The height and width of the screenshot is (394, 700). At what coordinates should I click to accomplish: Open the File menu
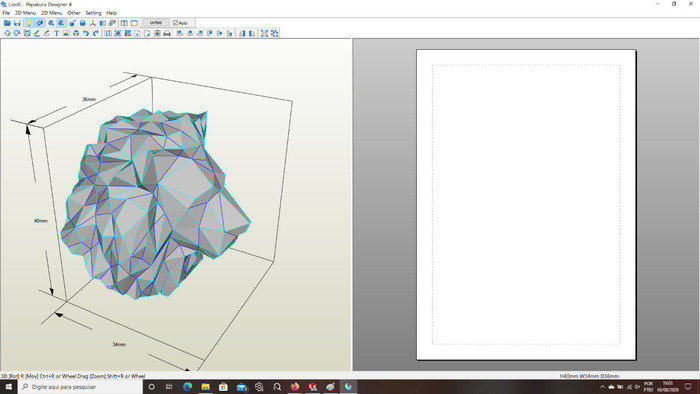coord(6,13)
